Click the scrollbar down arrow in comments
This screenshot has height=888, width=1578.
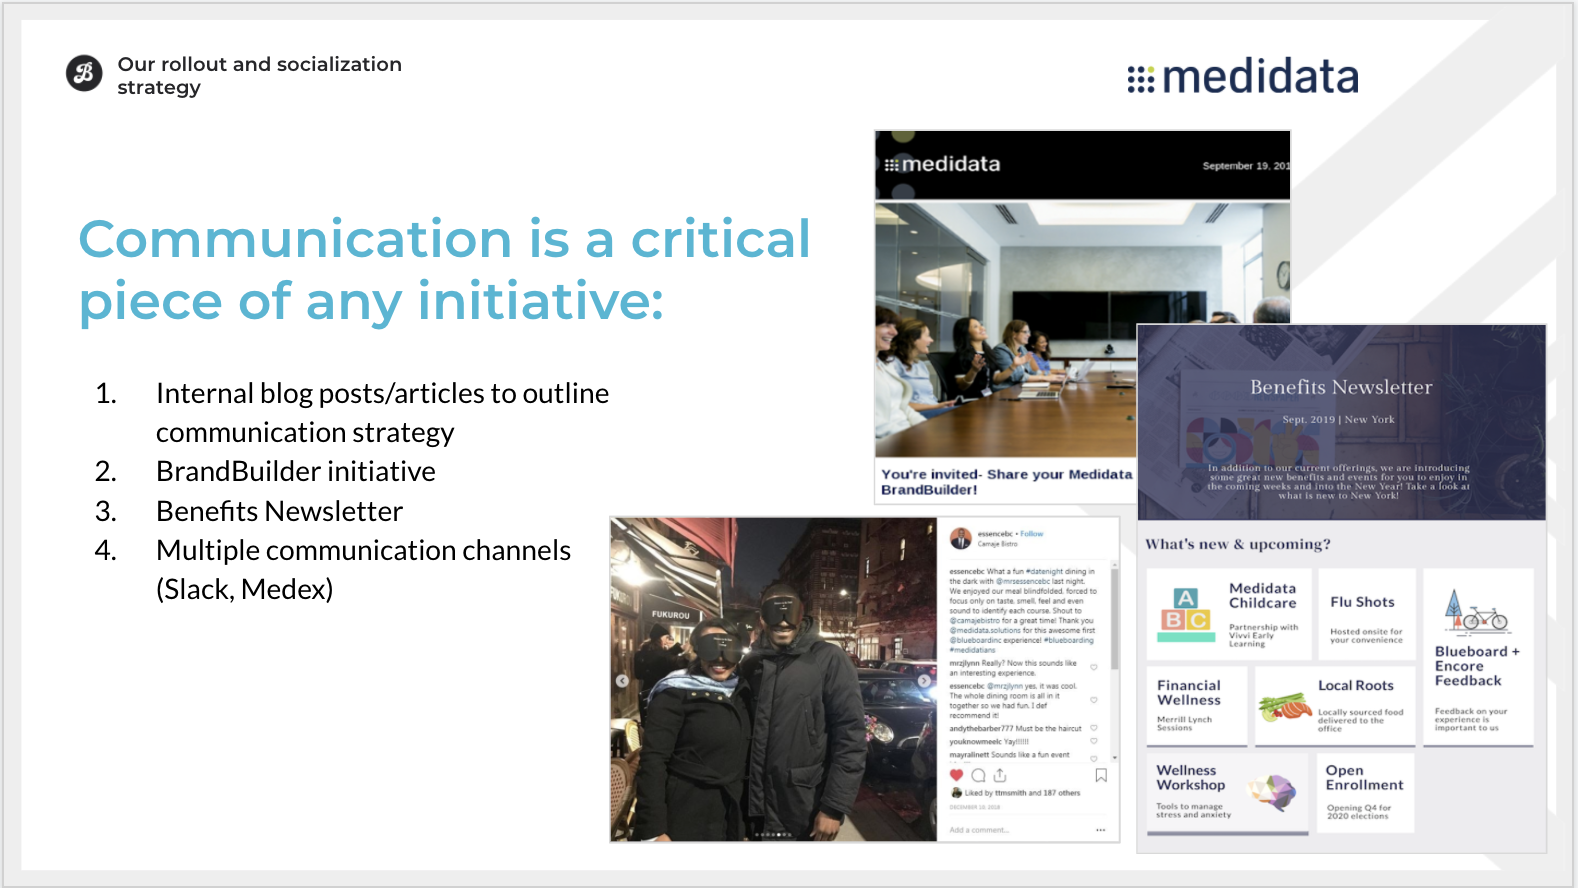pos(1114,758)
